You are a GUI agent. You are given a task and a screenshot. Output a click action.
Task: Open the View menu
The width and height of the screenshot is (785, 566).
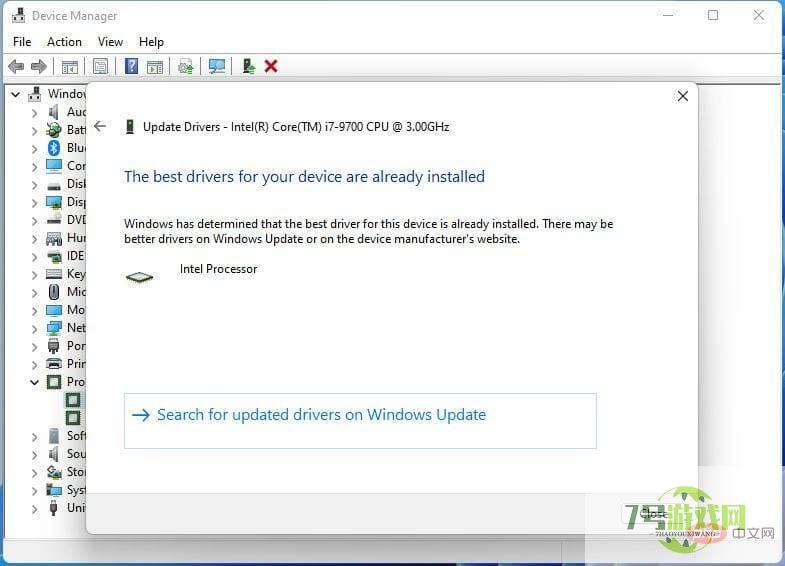point(110,42)
